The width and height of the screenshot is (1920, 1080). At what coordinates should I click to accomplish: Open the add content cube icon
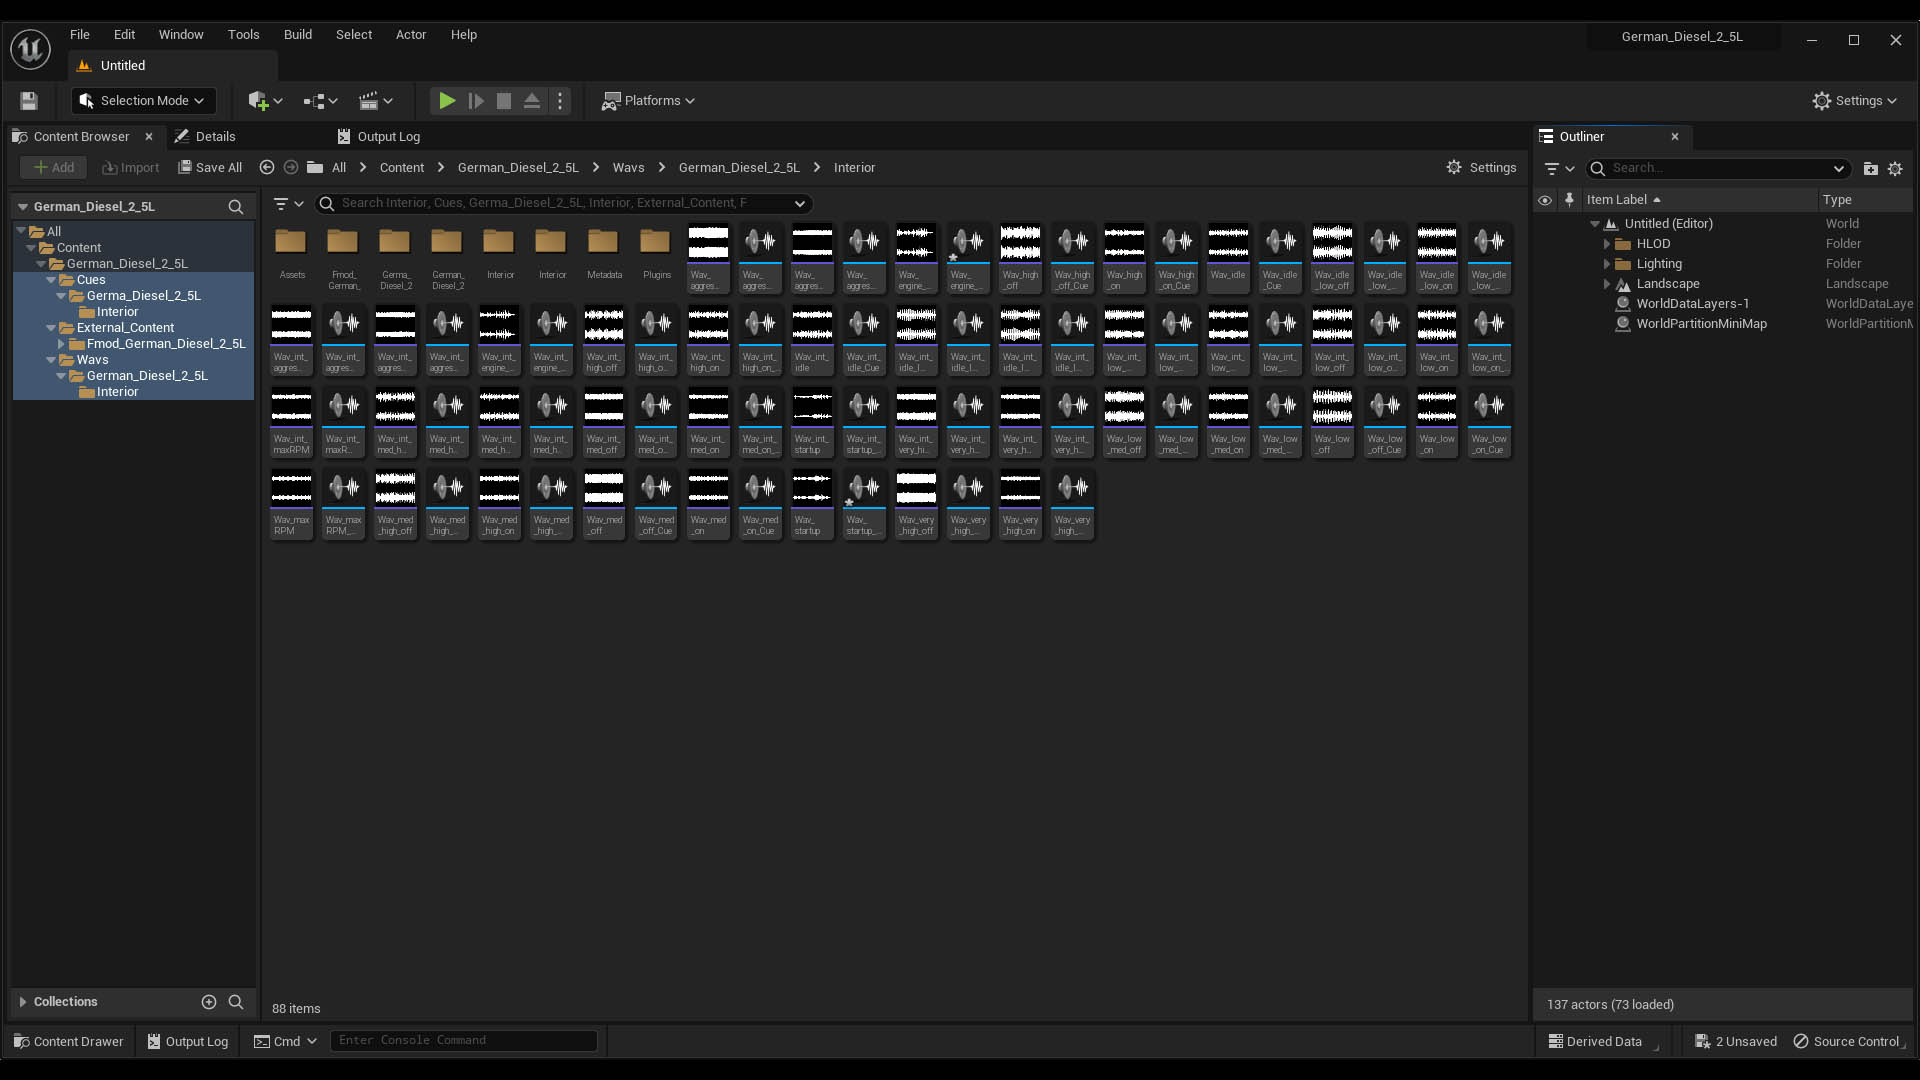pyautogui.click(x=259, y=101)
